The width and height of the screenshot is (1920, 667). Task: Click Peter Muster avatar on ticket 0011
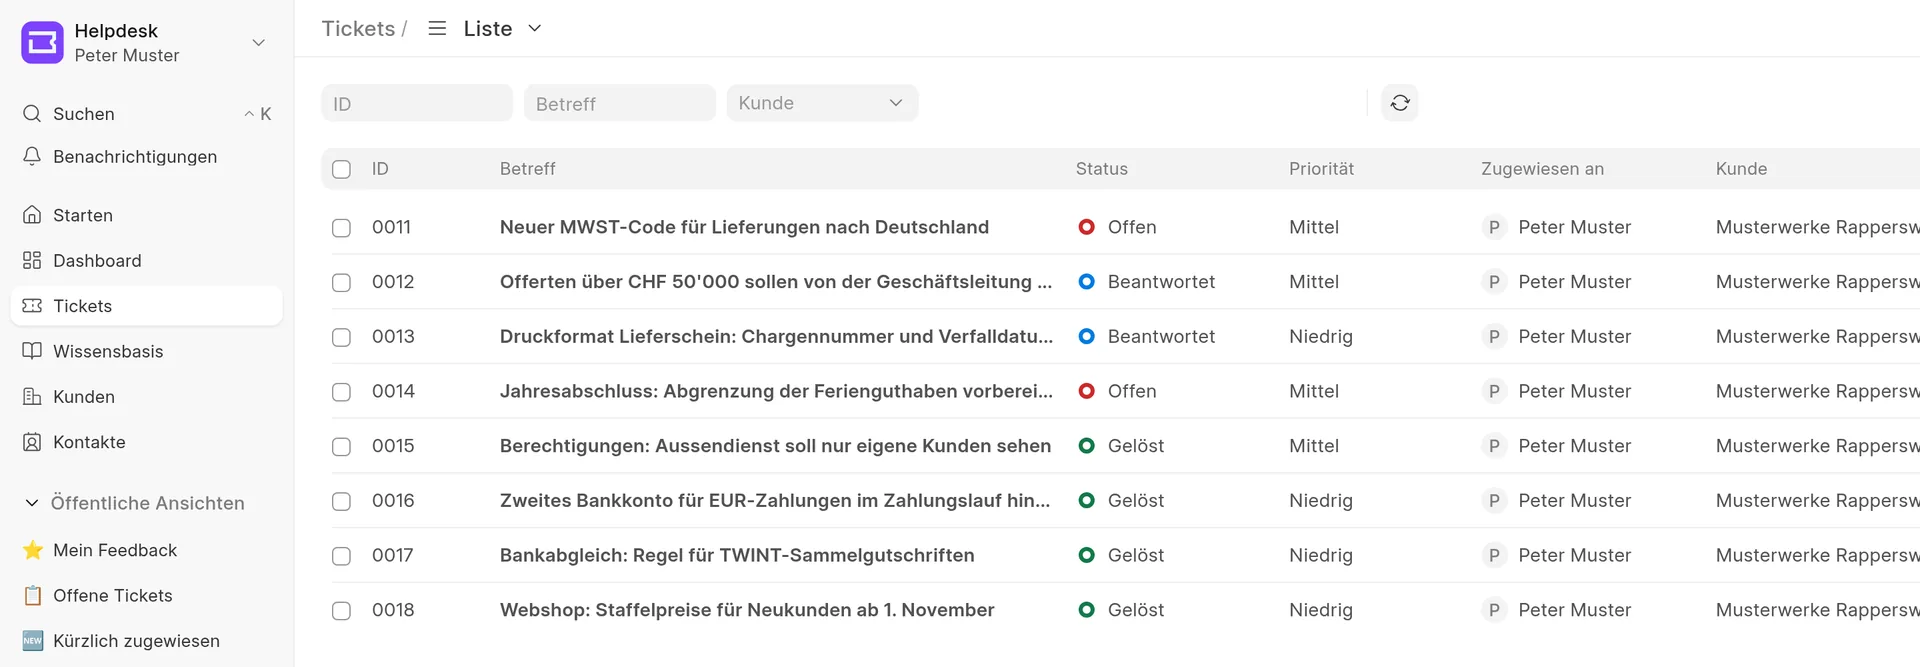(x=1494, y=227)
